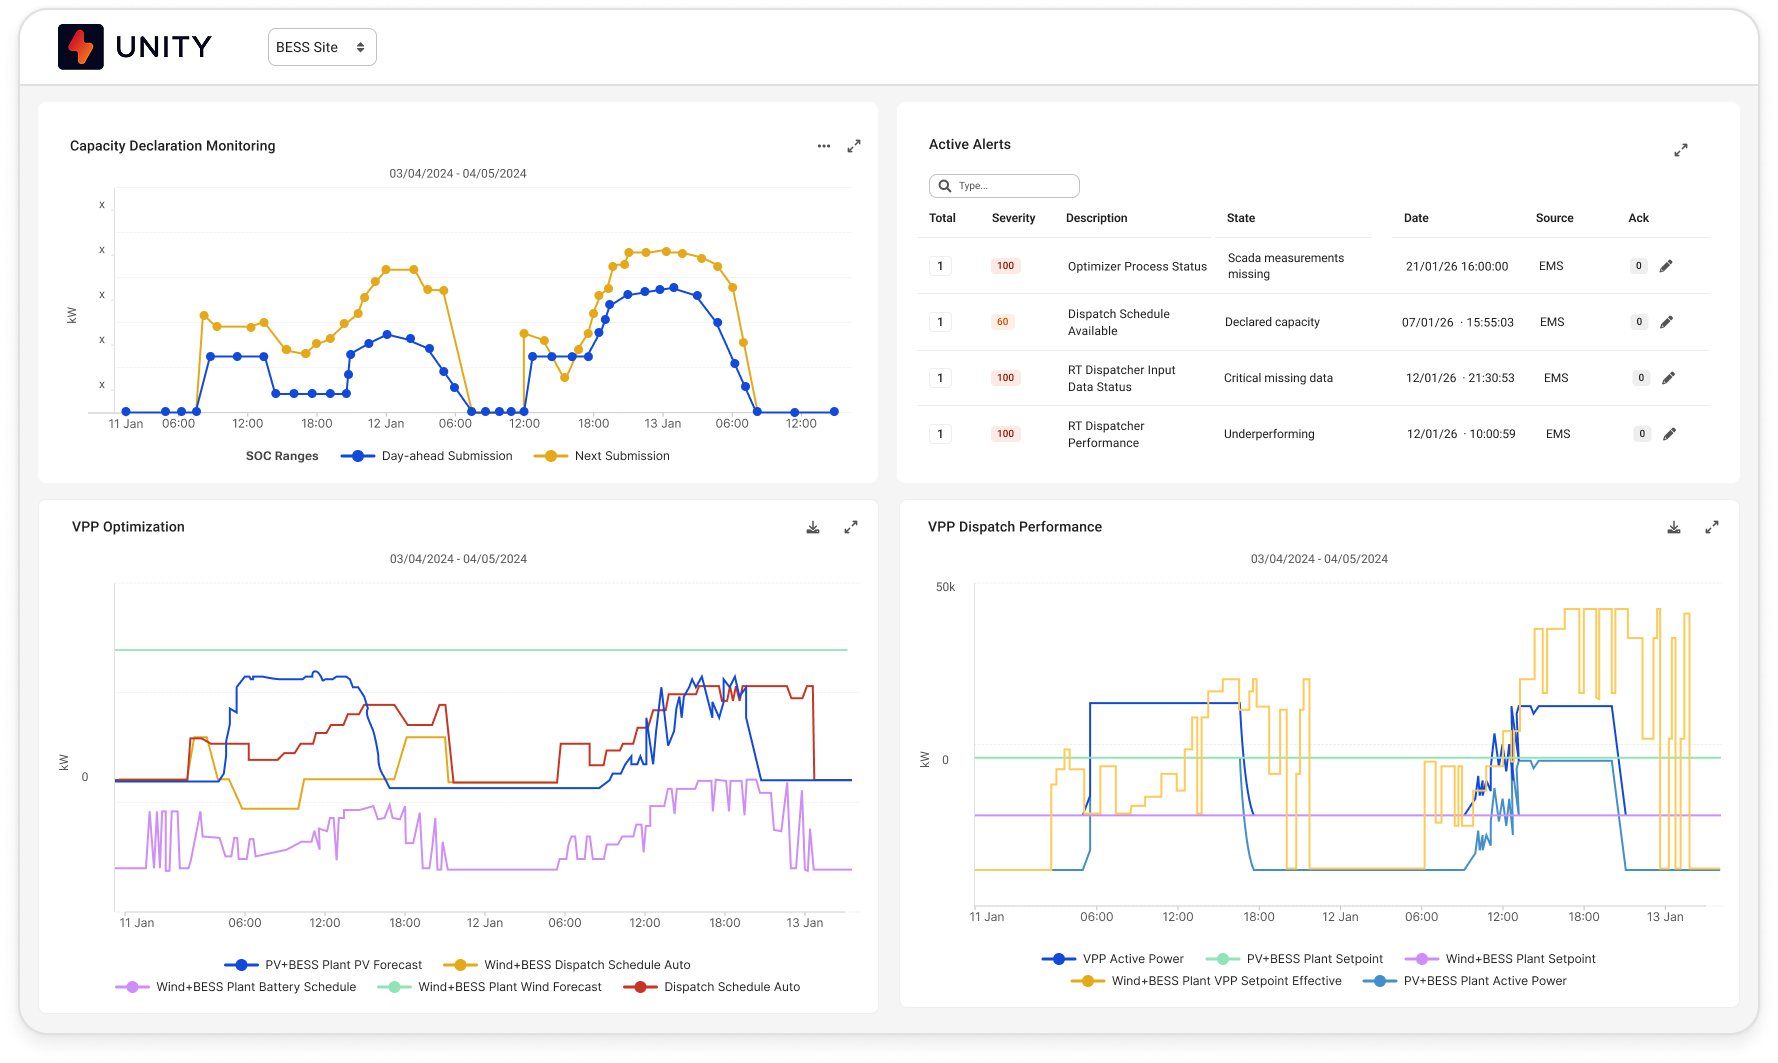Screen dimensions: 1778x1063
Task: Expand the Active Alerts panel to fullscreen
Action: tap(1680, 150)
